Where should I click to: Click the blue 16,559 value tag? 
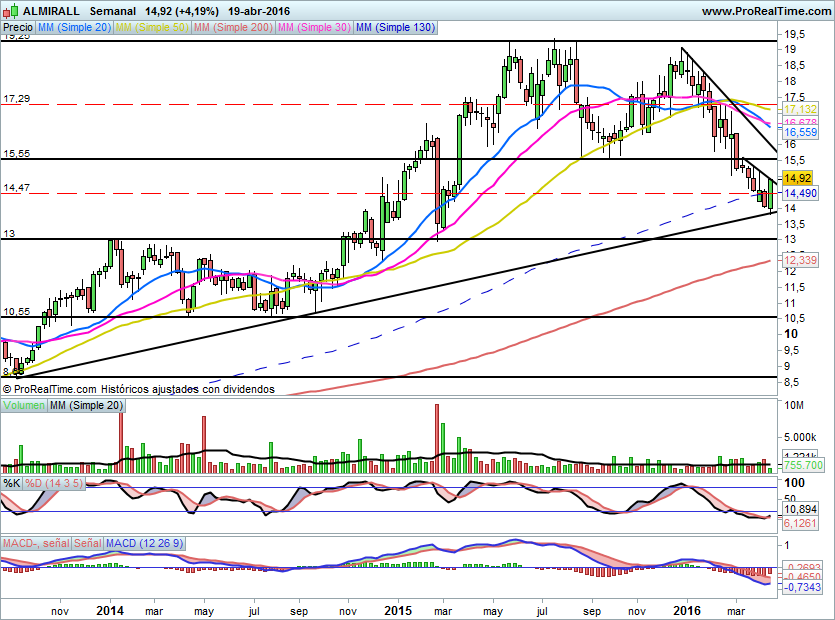(x=800, y=132)
